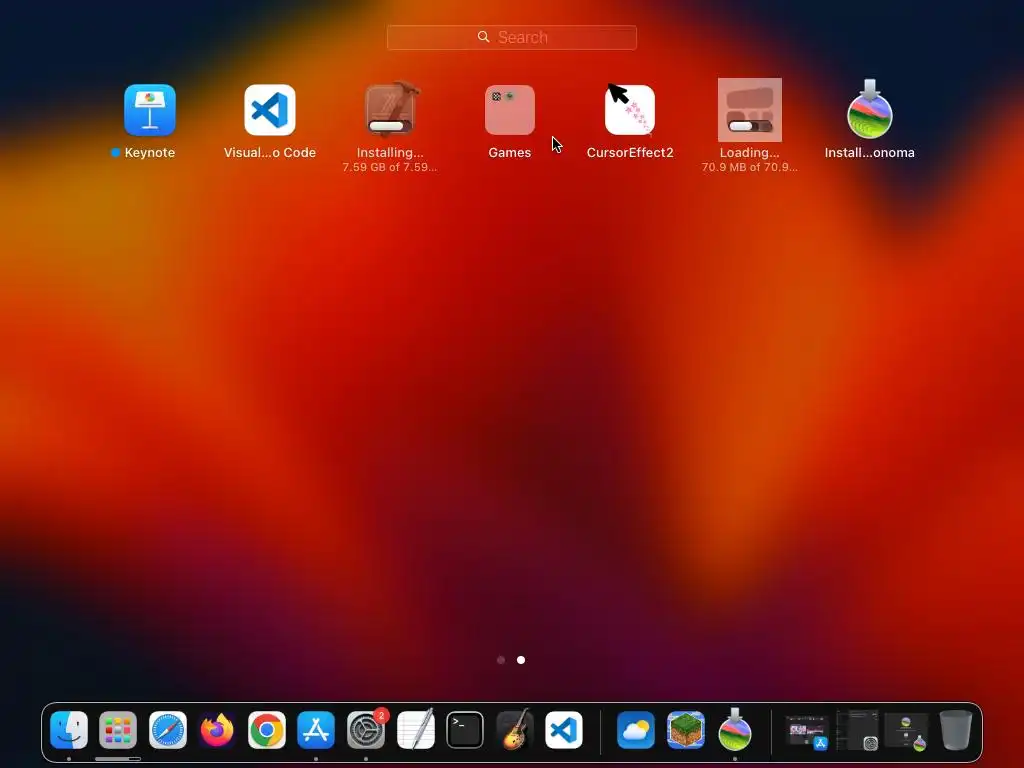The image size is (1024, 768).
Task: Restore the minimized macOS installer window
Action: coord(906,731)
